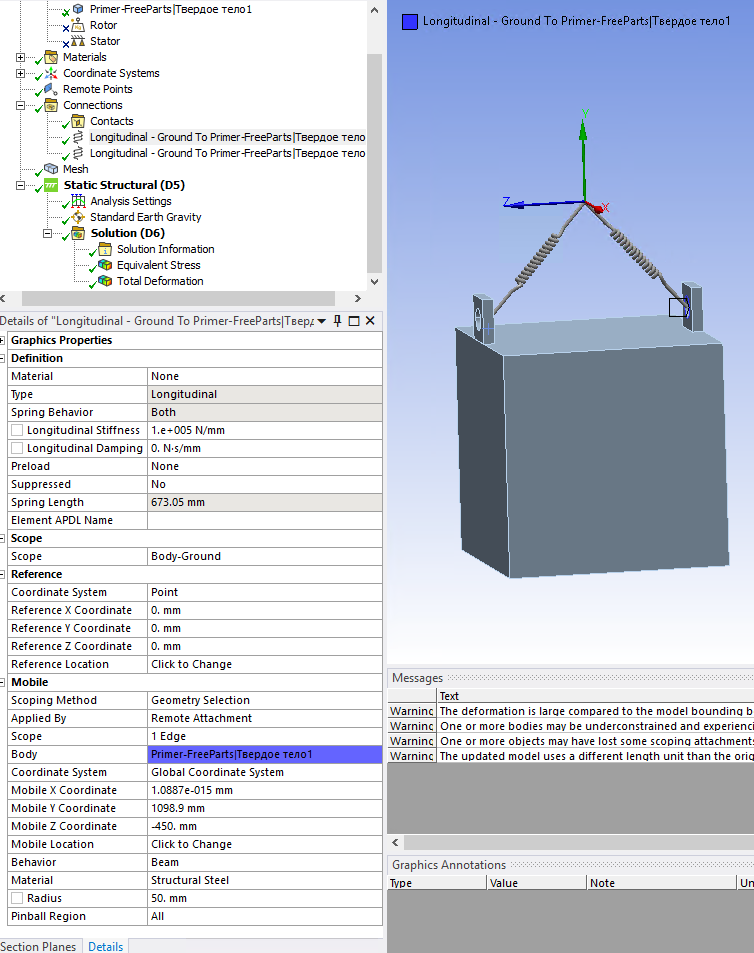This screenshot has height=953, width=754.
Task: Click the Equivalent Stress result icon
Action: pos(105,265)
